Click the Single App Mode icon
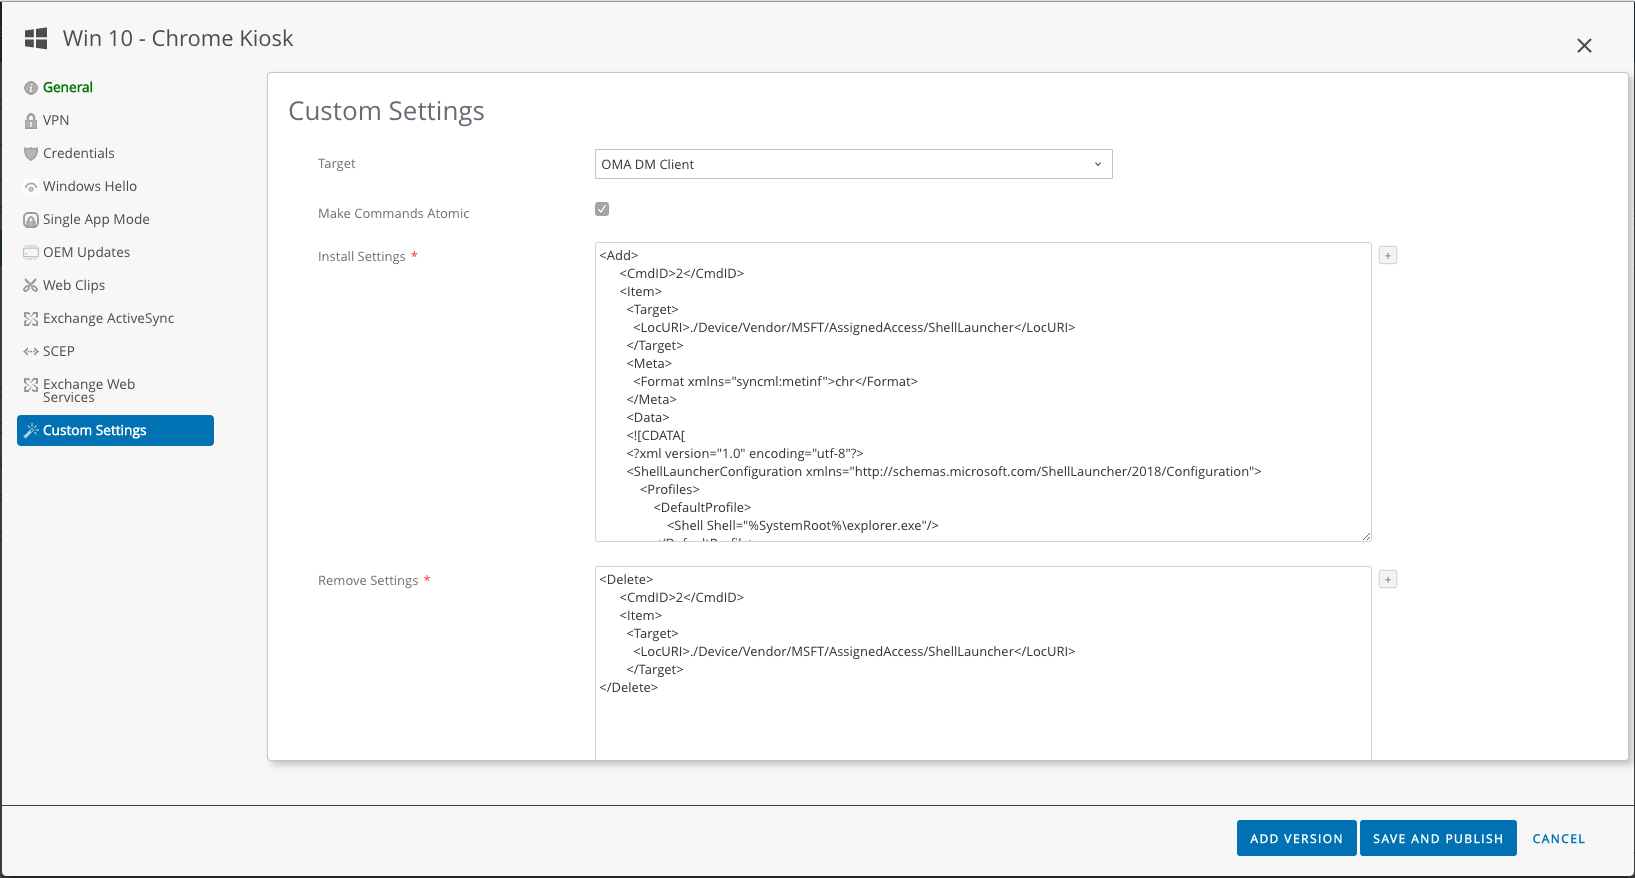The width and height of the screenshot is (1635, 878). (31, 220)
